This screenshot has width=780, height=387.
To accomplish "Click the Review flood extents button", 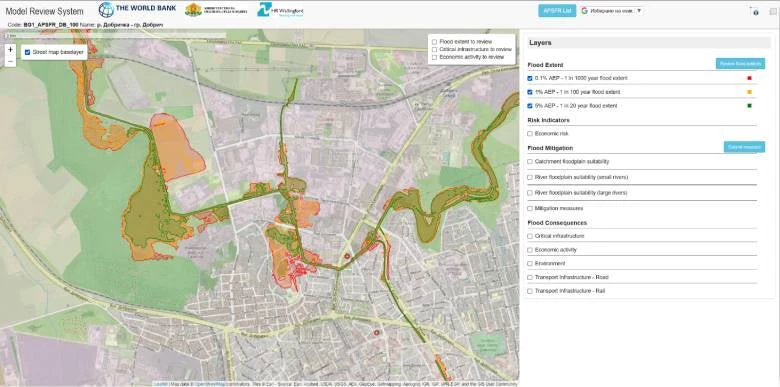I will point(740,64).
